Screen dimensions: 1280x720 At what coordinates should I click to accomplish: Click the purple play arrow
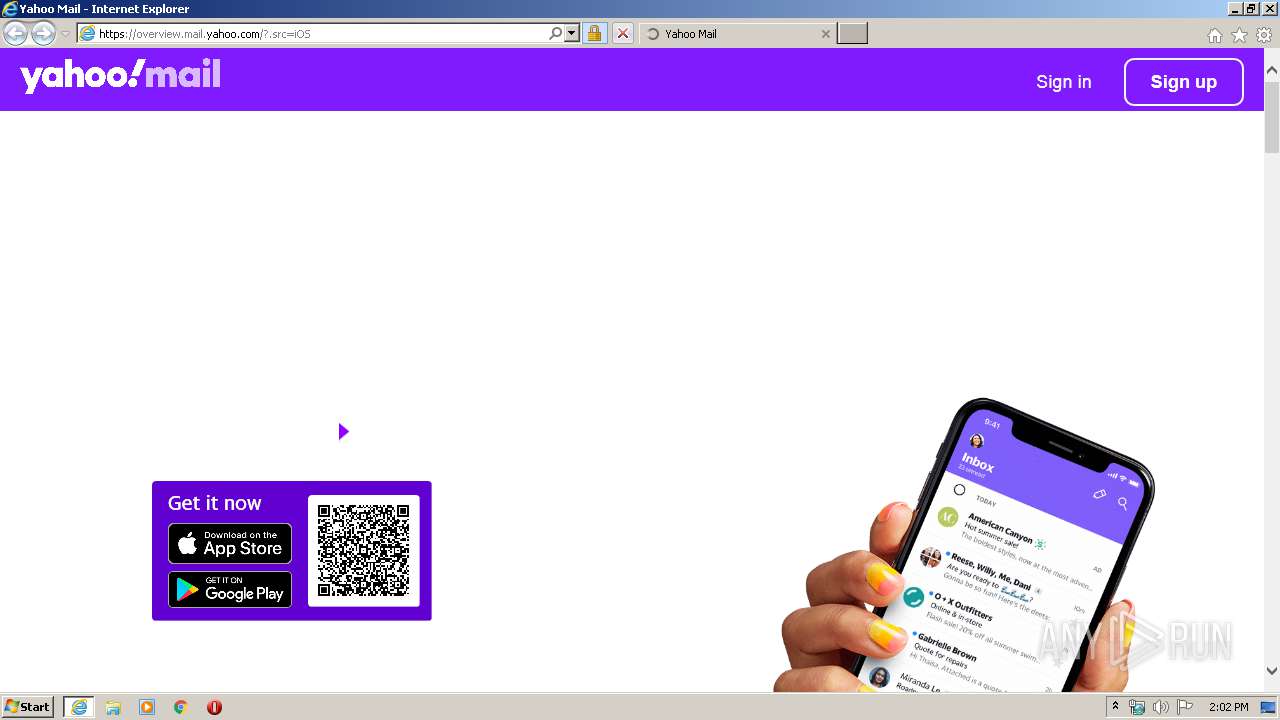coord(343,431)
